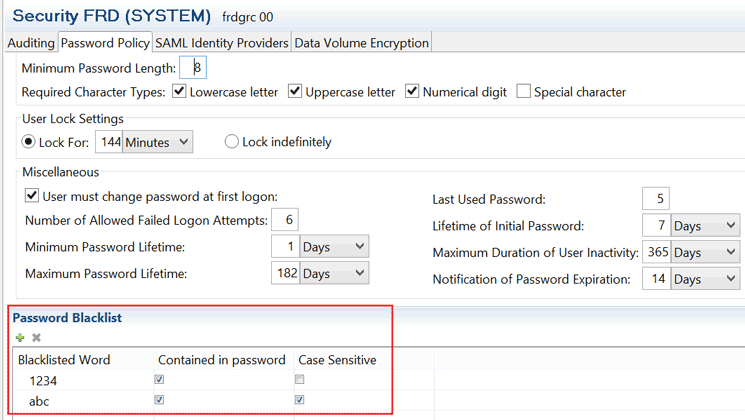Toggle Lowercase letter requirement checkbox

point(179,92)
